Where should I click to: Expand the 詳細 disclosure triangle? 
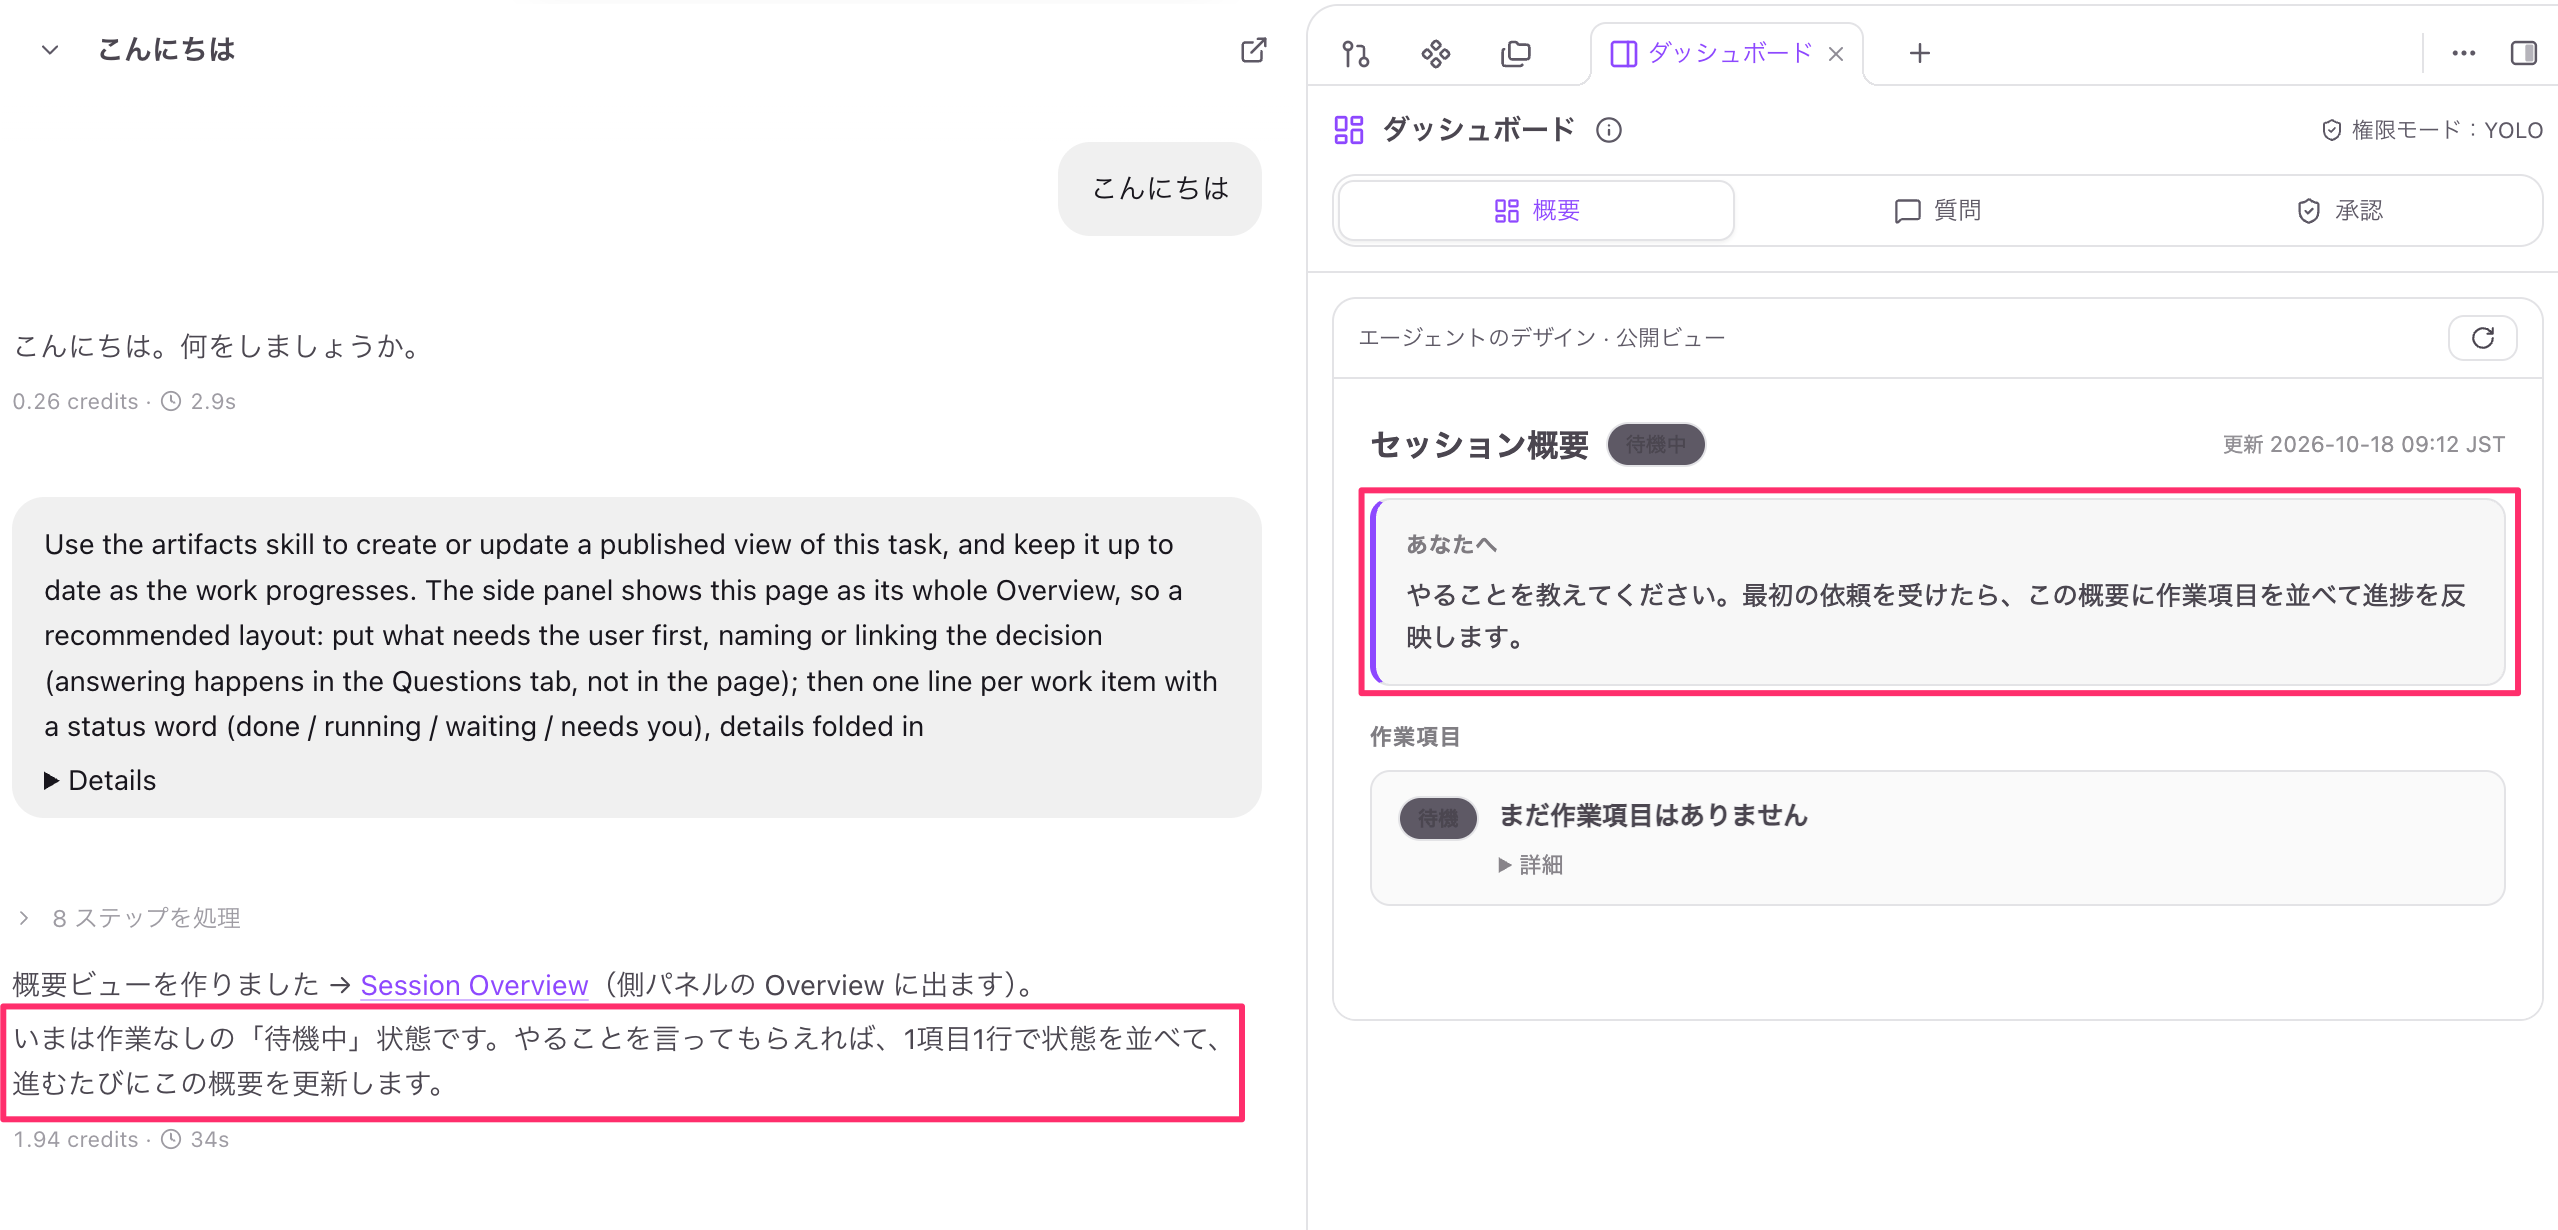coord(1504,865)
